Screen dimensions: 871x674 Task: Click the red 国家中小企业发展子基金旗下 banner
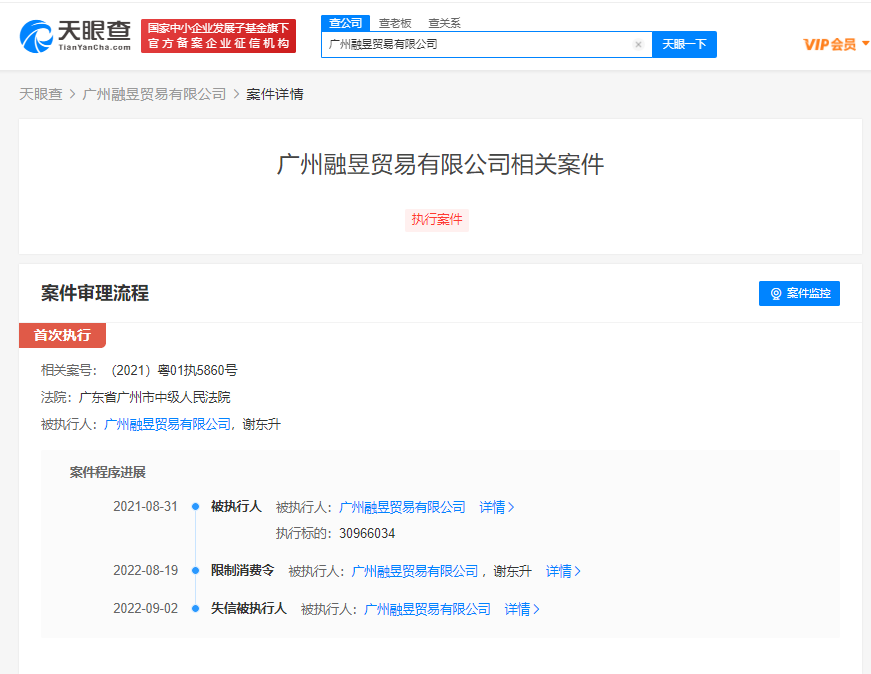(x=218, y=36)
